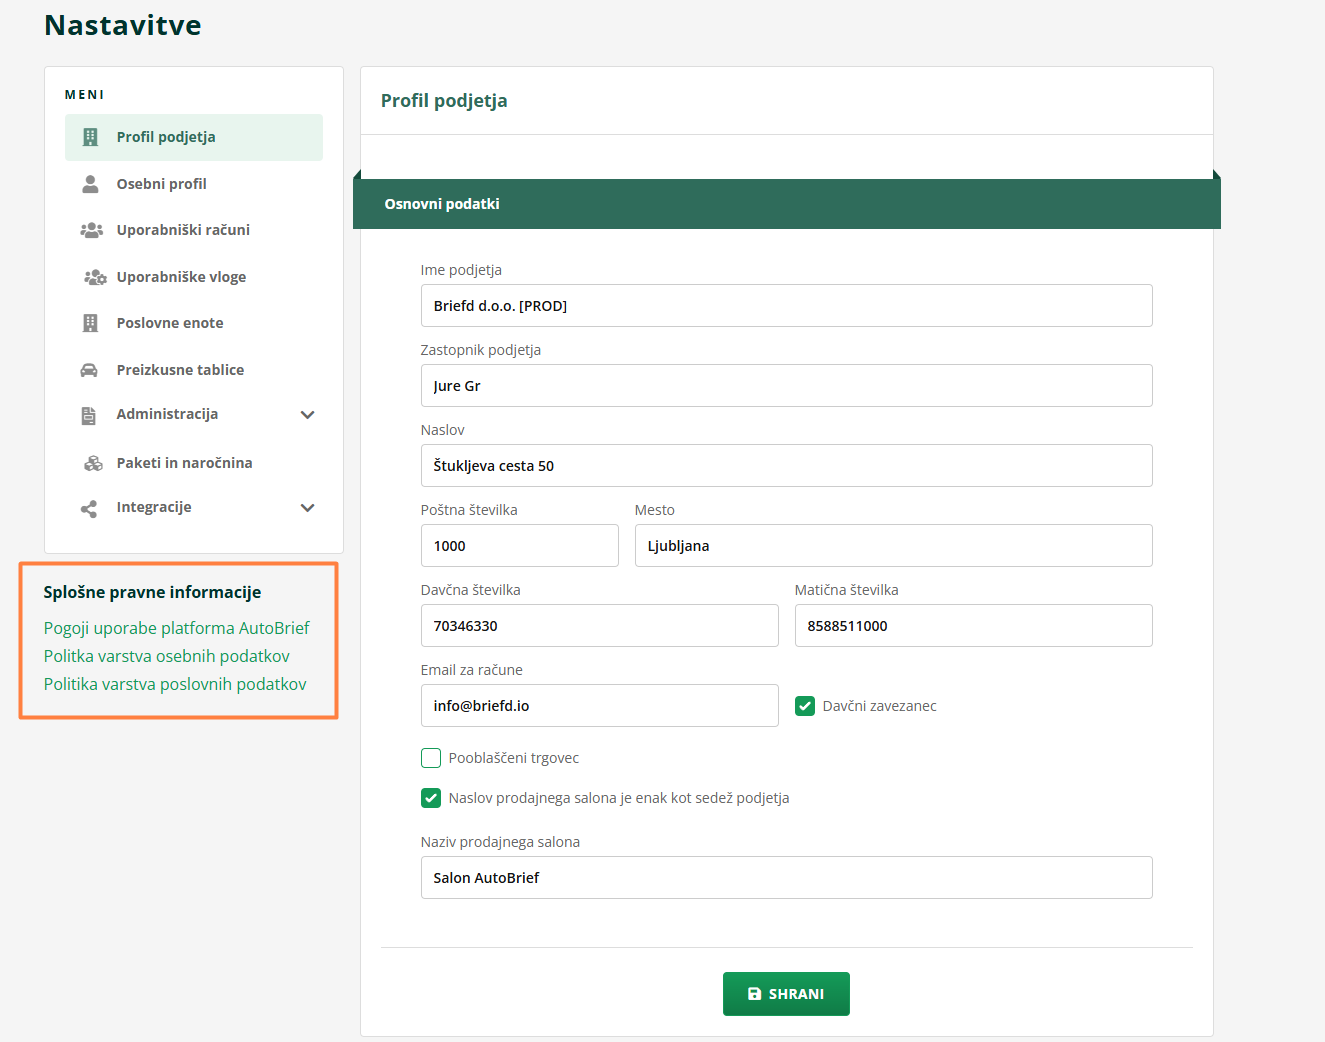Click the car icon for Preizkusne tablice
This screenshot has width=1325, height=1042.
[89, 370]
